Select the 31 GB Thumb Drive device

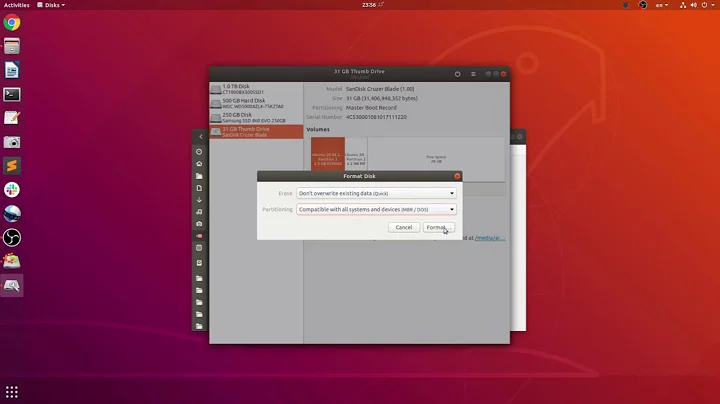[x=256, y=132]
